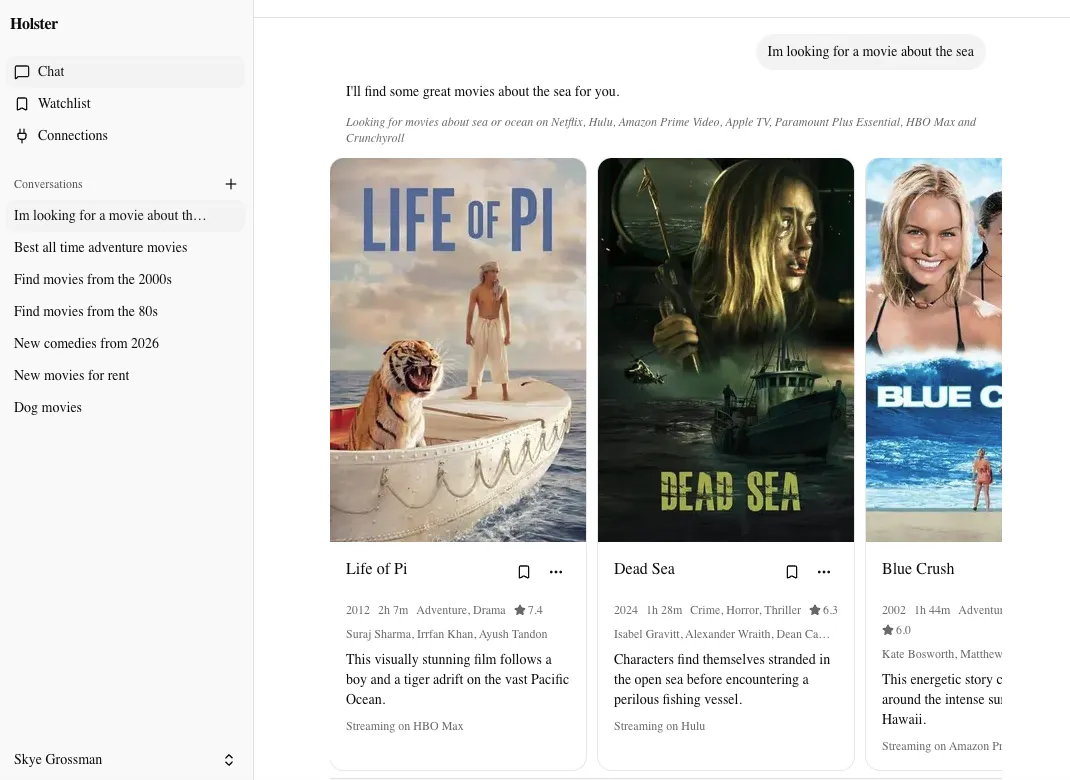Click the 'Looking for movies about sea' status line
This screenshot has height=780, width=1070.
click(661, 130)
